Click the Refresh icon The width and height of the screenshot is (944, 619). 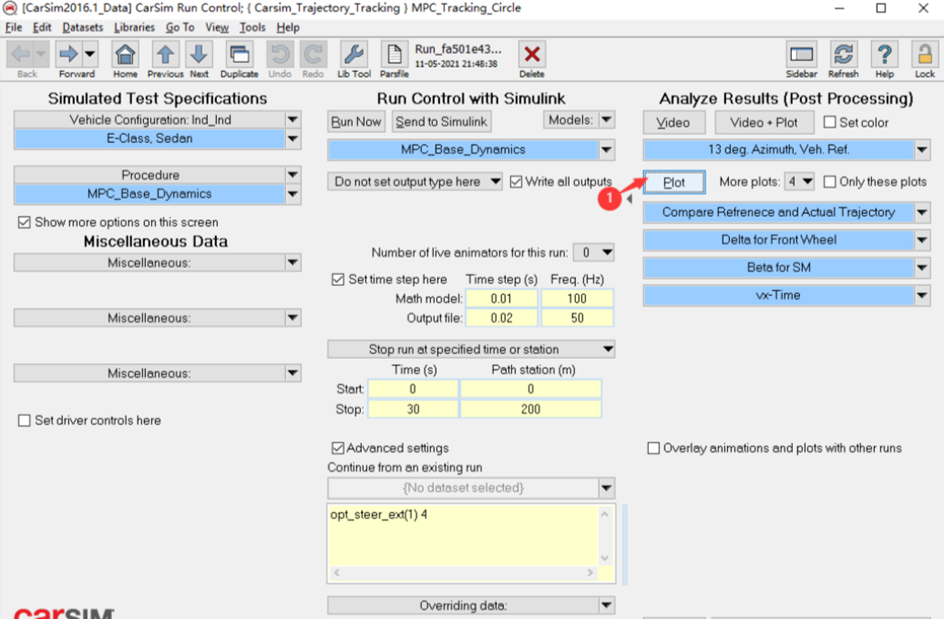point(843,54)
